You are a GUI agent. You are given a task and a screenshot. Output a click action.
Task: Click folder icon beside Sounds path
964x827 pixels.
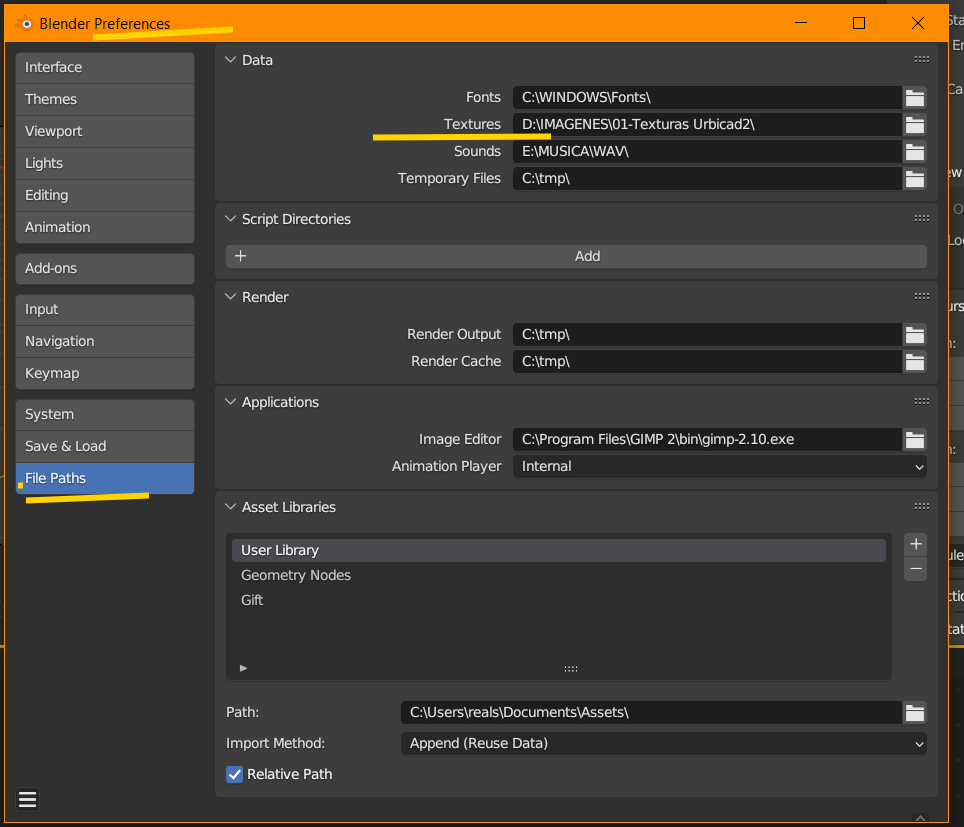(x=914, y=151)
